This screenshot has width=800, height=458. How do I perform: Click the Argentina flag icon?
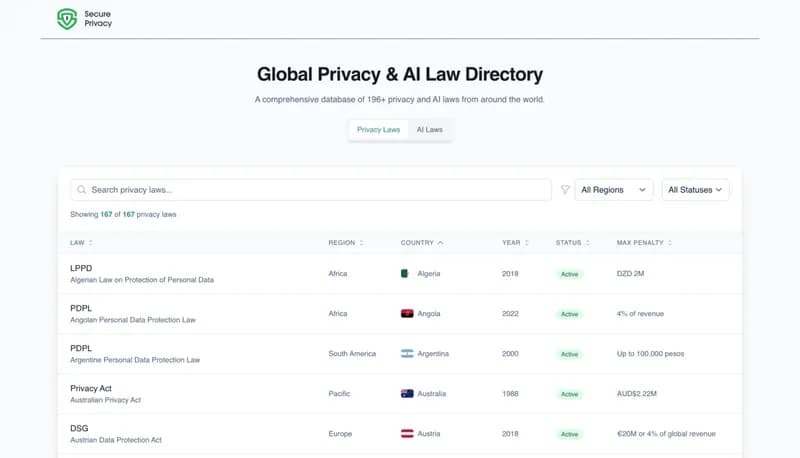pos(407,353)
